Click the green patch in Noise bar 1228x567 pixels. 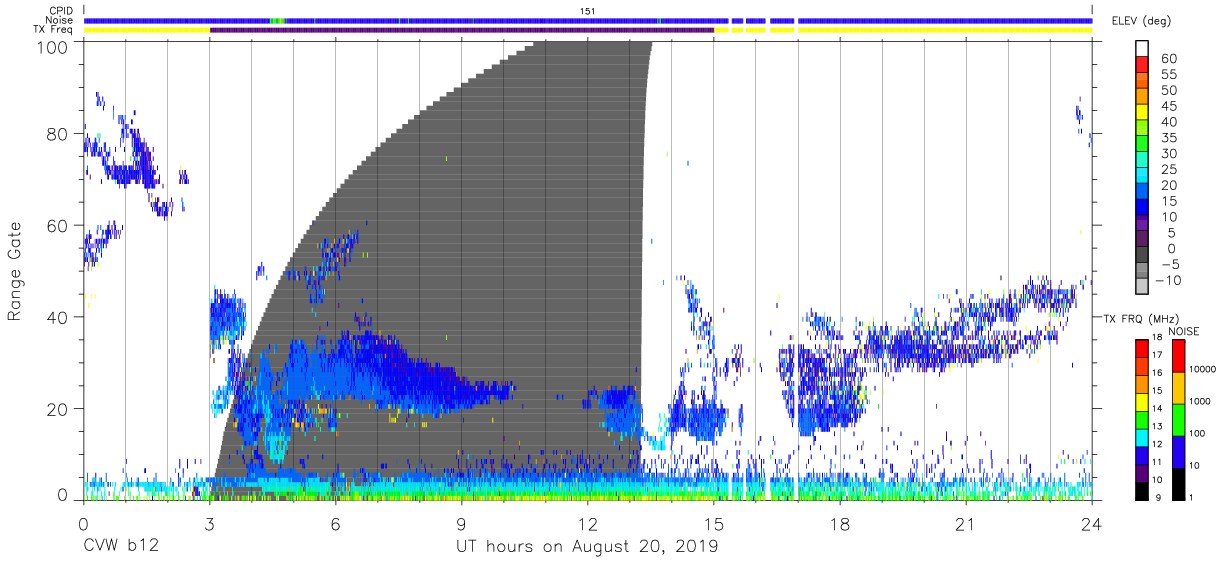(277, 20)
